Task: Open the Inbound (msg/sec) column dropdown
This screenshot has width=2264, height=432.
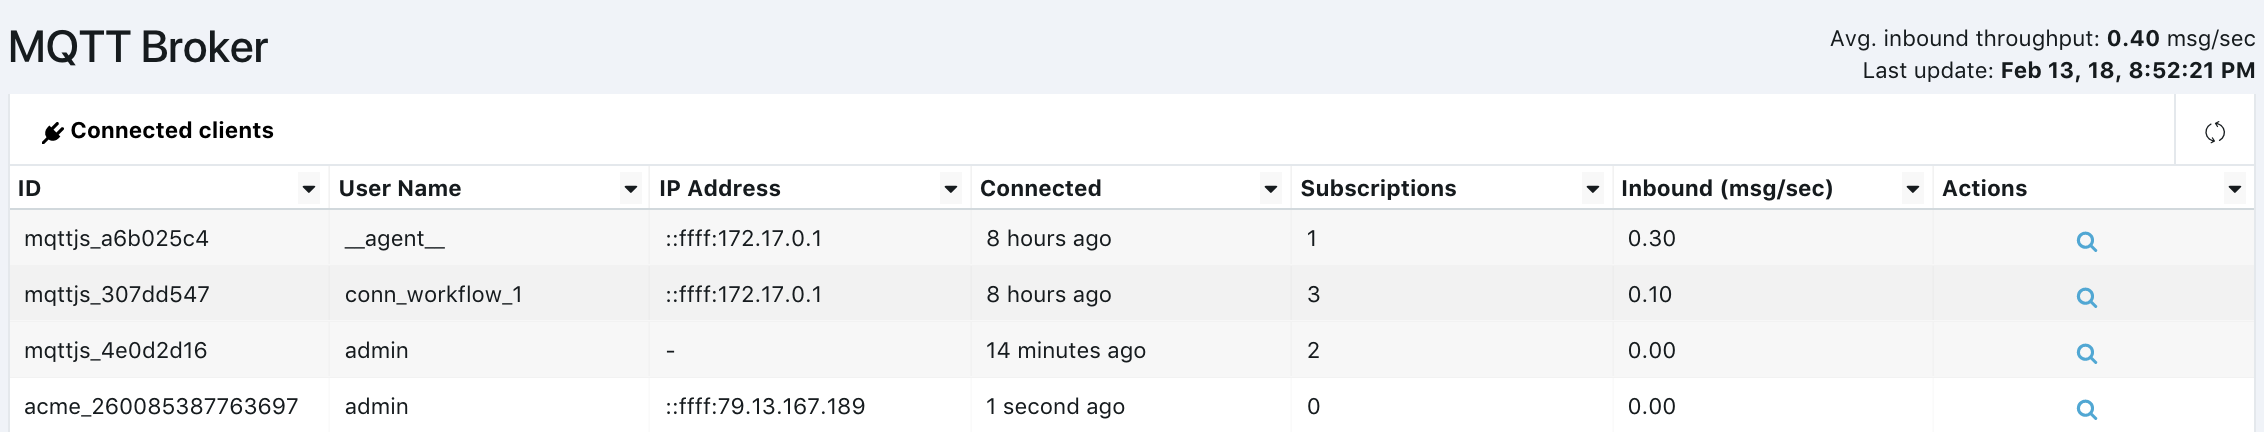Action: pyautogui.click(x=1913, y=189)
